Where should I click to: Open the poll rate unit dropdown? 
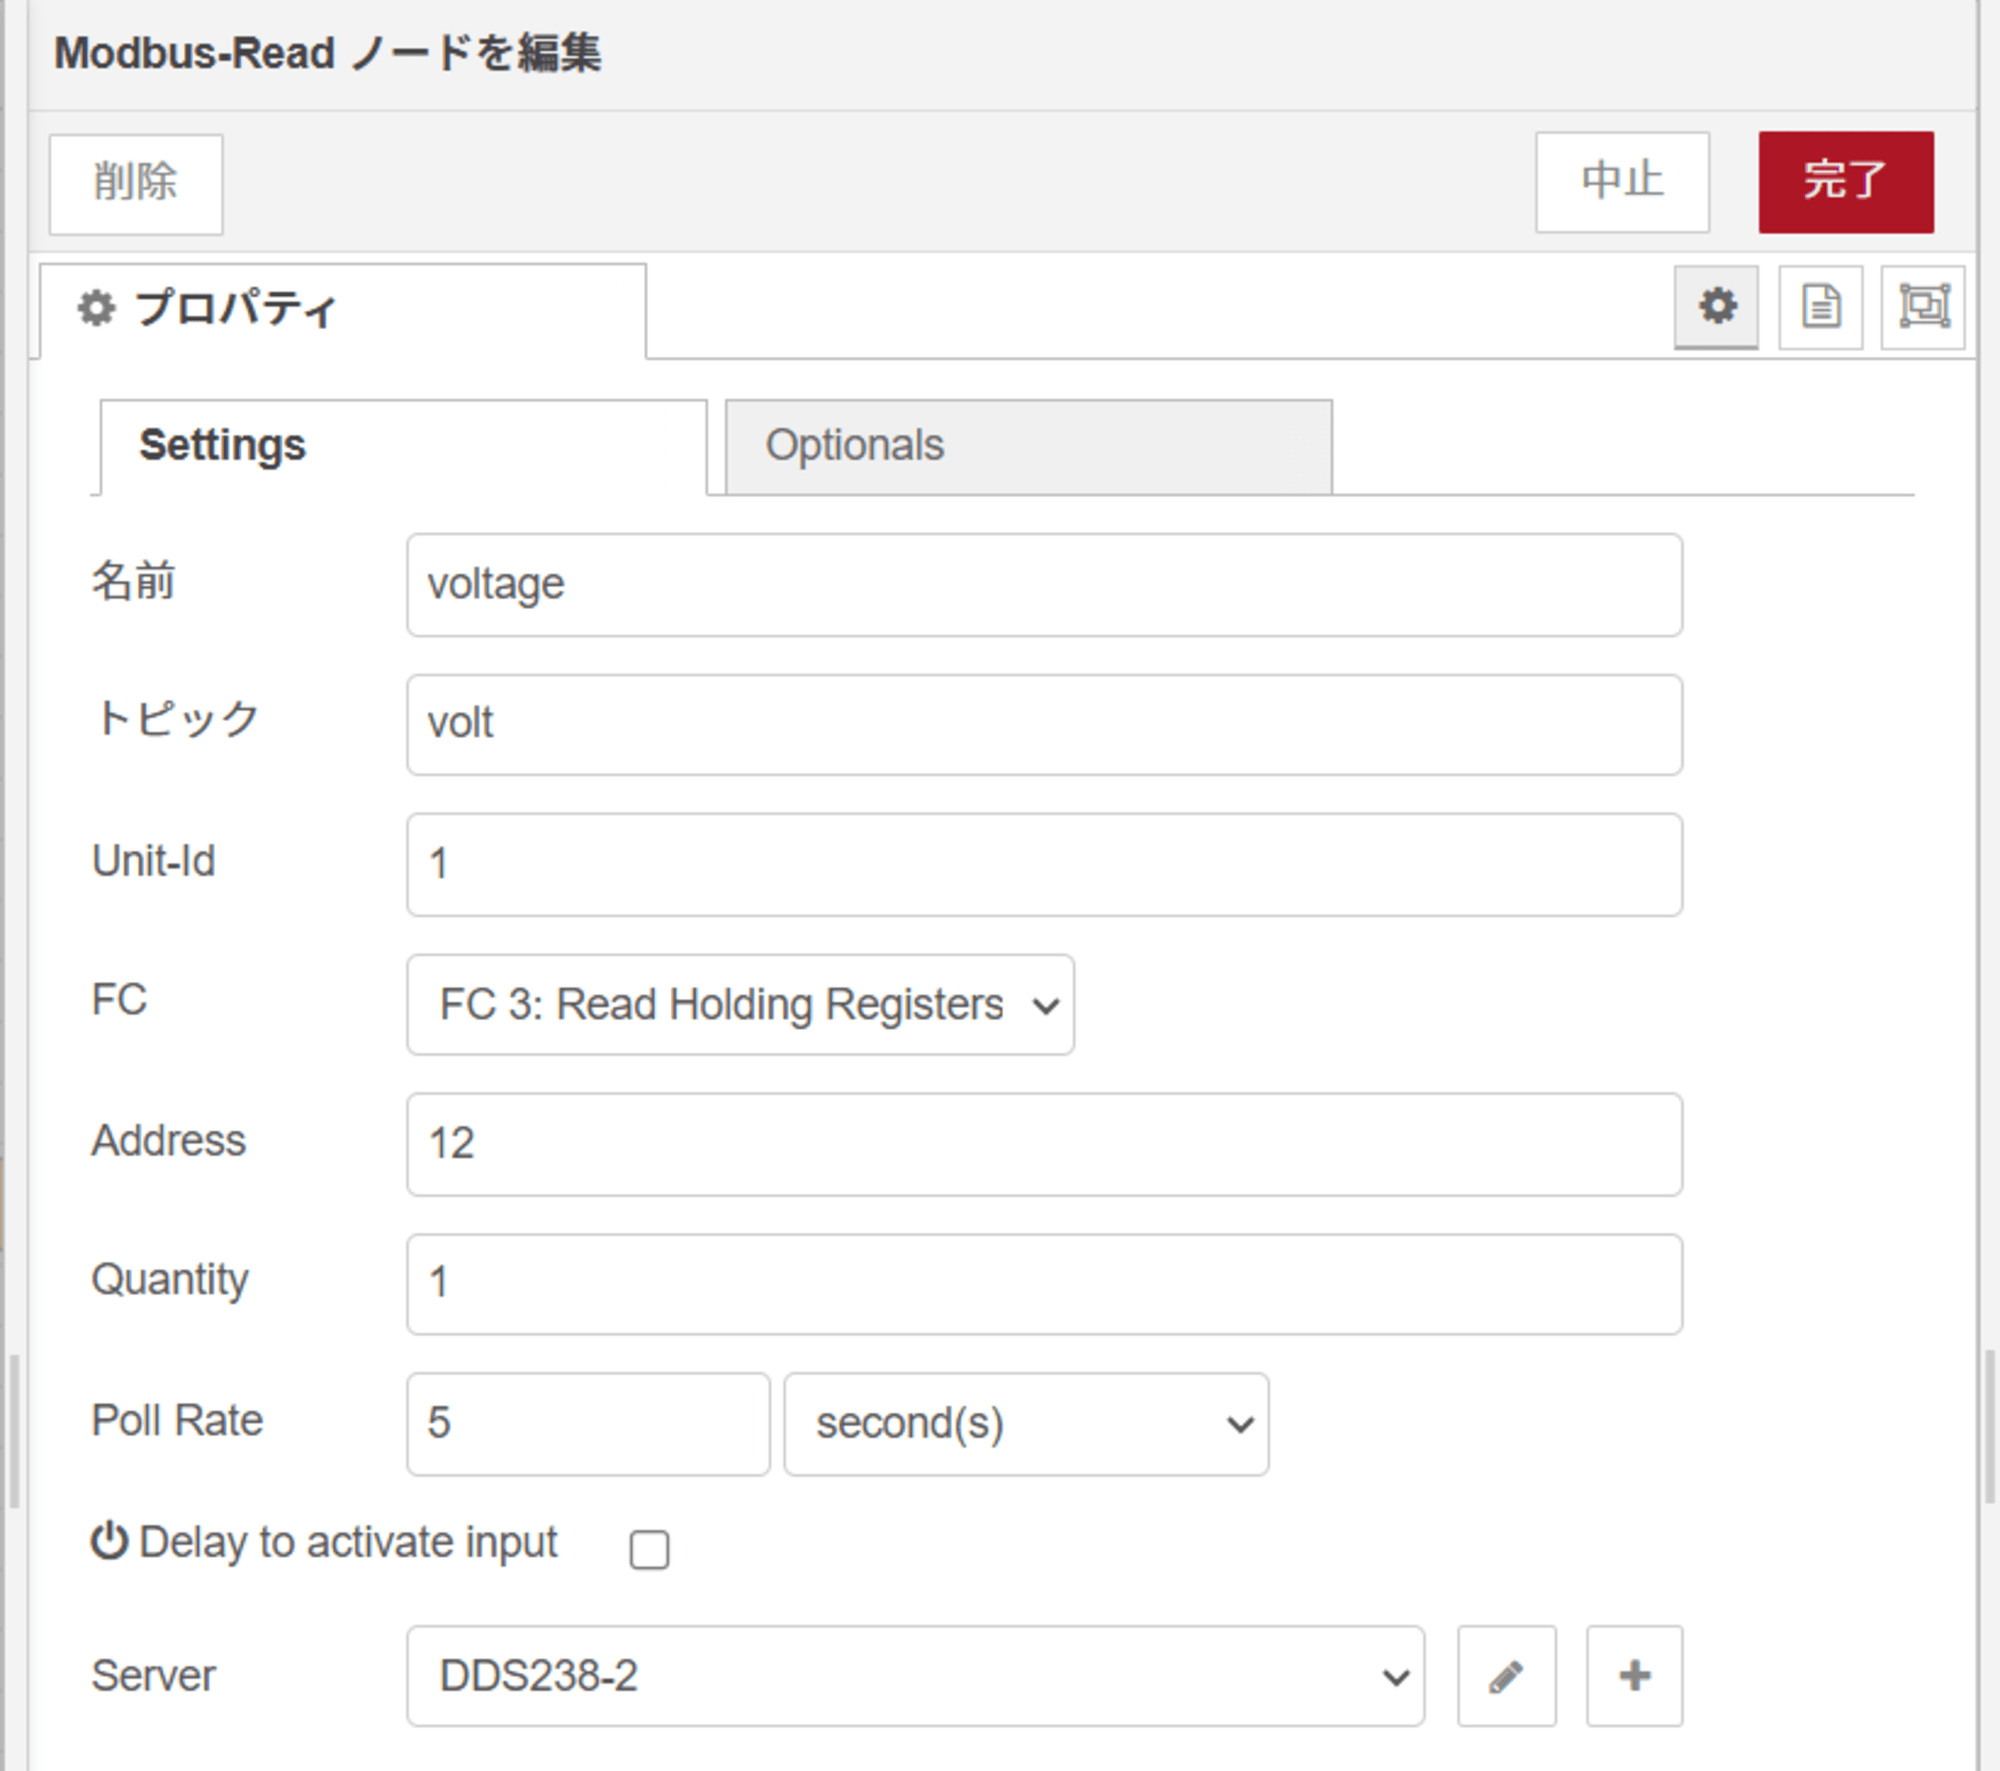click(1026, 1424)
